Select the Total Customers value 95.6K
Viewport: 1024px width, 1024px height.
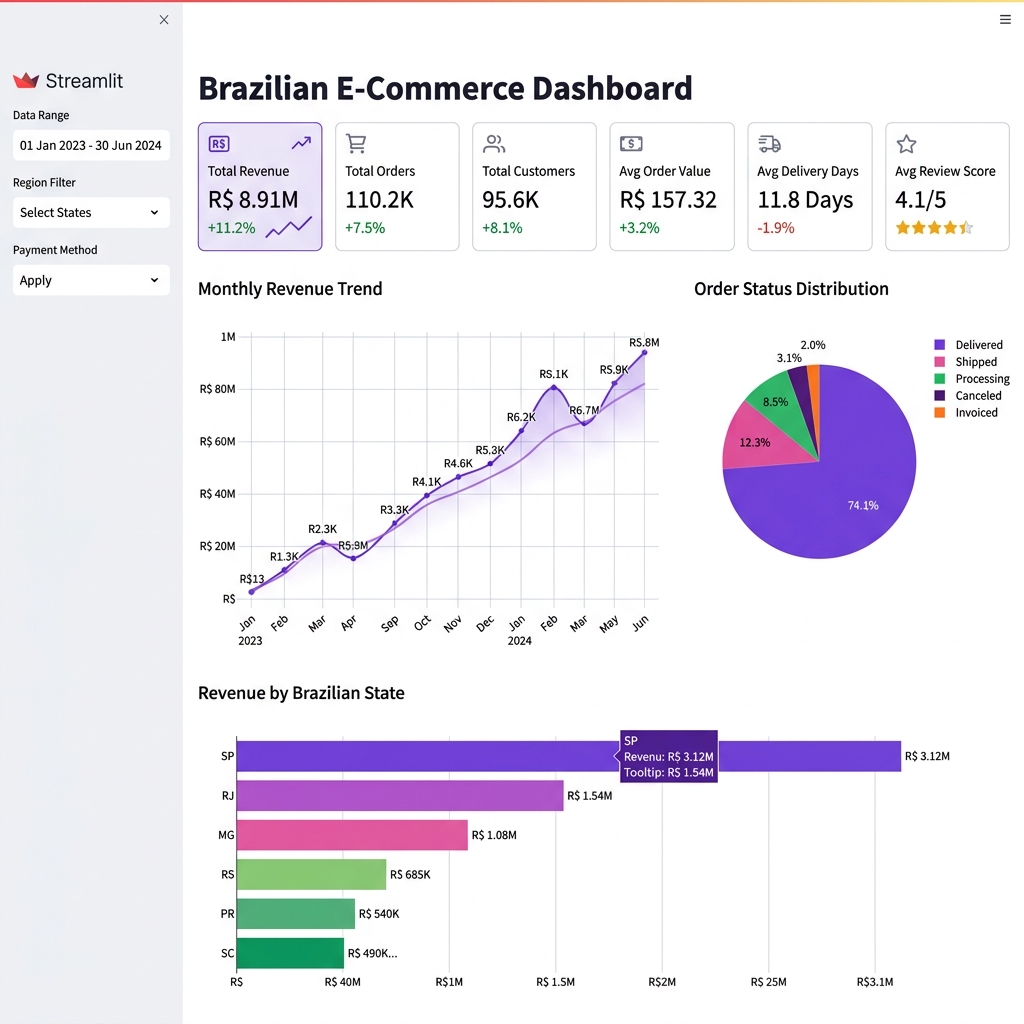coord(511,200)
